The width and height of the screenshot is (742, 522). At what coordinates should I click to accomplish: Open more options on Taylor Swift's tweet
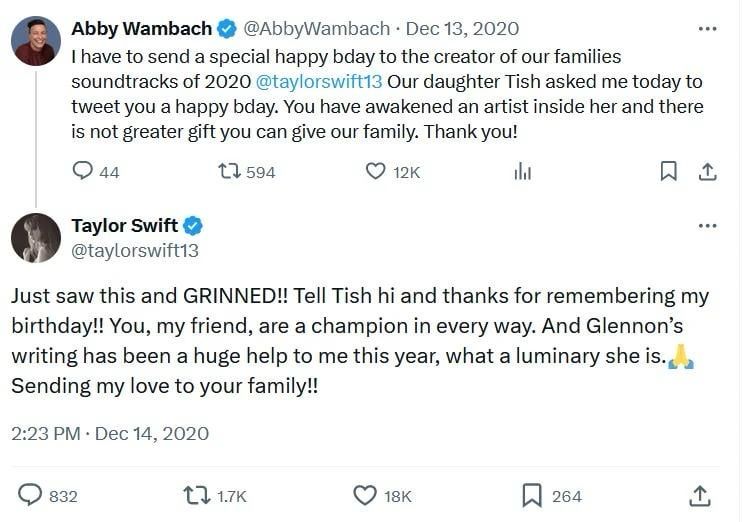[x=707, y=226]
